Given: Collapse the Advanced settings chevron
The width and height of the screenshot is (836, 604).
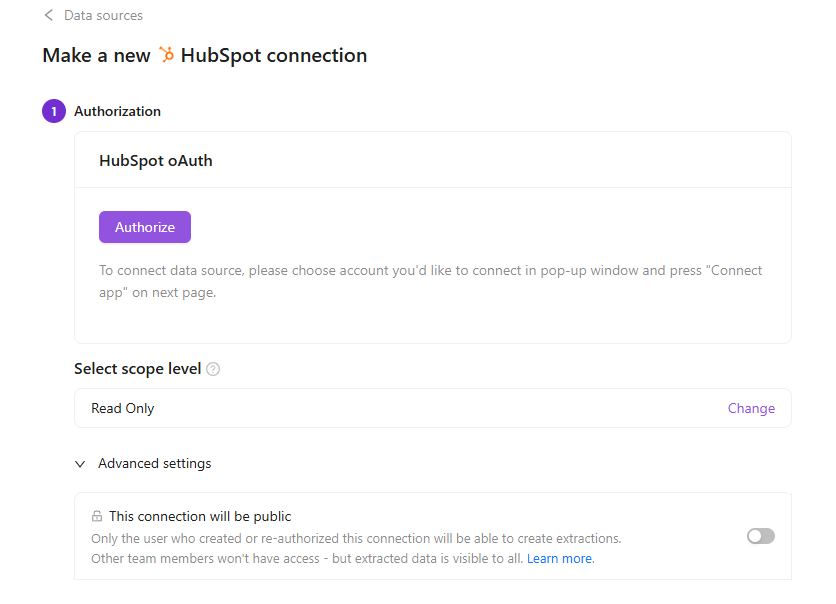Looking at the screenshot, I should (80, 464).
